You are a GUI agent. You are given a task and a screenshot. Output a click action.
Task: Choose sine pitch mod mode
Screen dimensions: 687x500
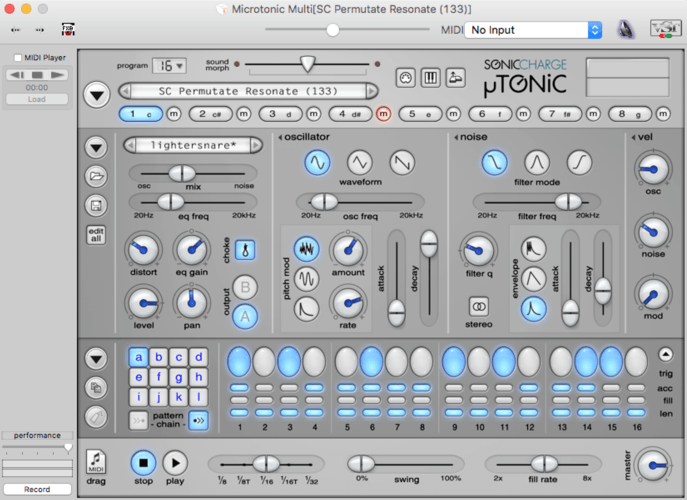click(x=307, y=279)
